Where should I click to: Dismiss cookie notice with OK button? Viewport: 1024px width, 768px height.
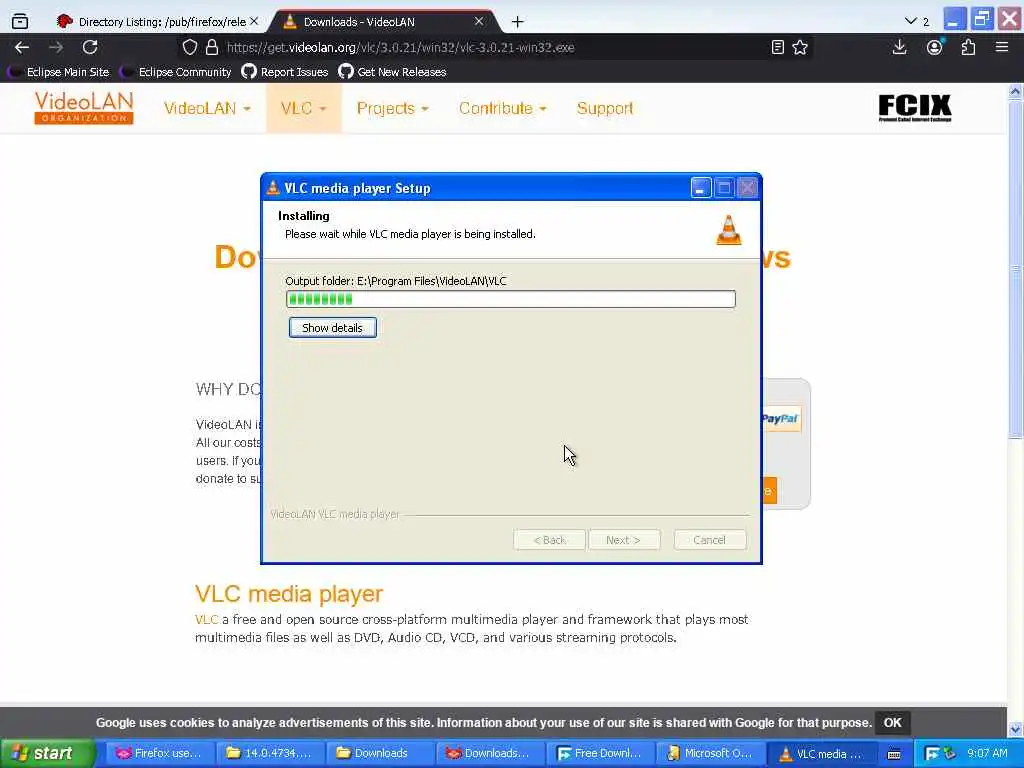click(892, 722)
